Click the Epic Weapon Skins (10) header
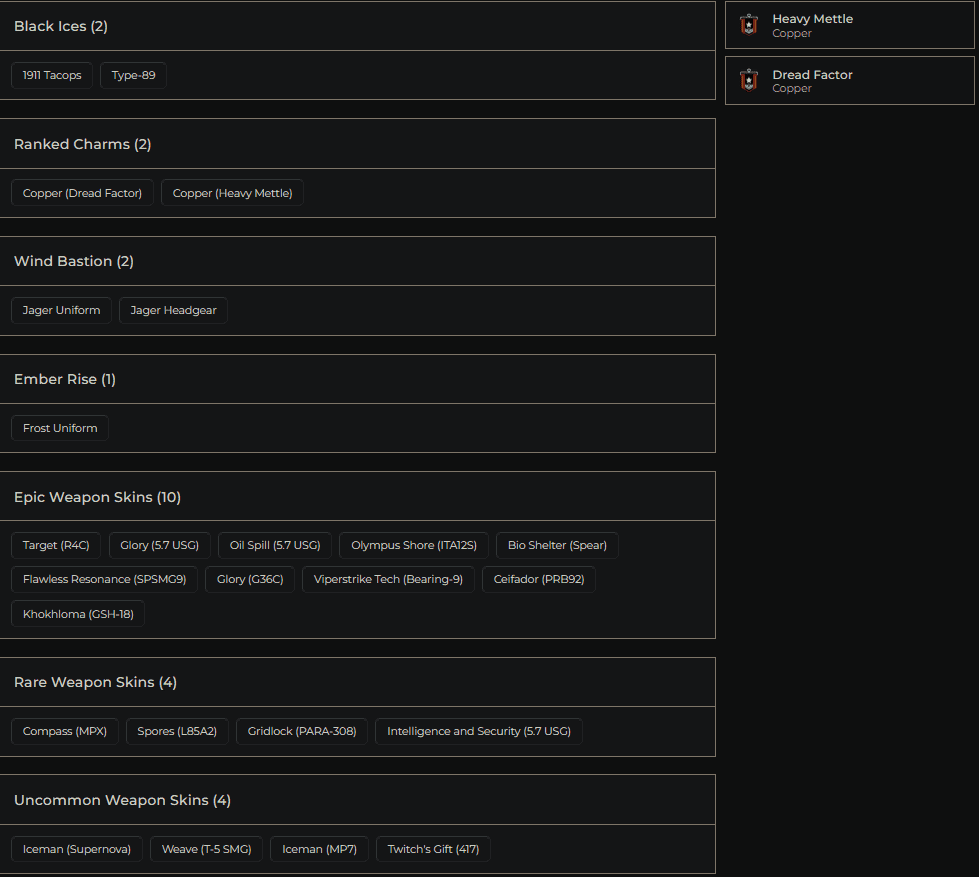The image size is (979, 877). [357, 496]
